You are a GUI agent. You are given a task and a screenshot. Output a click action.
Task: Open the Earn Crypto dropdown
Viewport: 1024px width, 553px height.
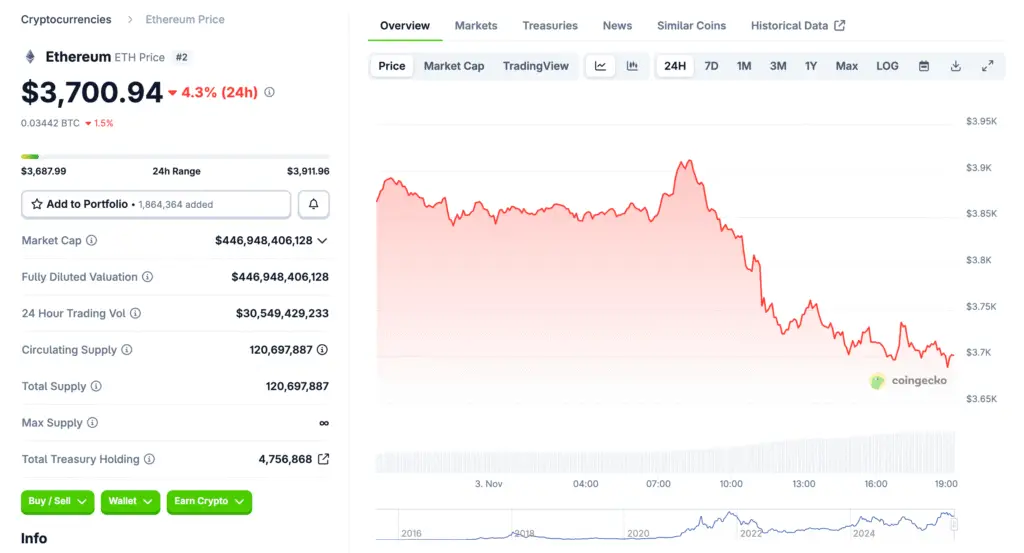(x=209, y=501)
